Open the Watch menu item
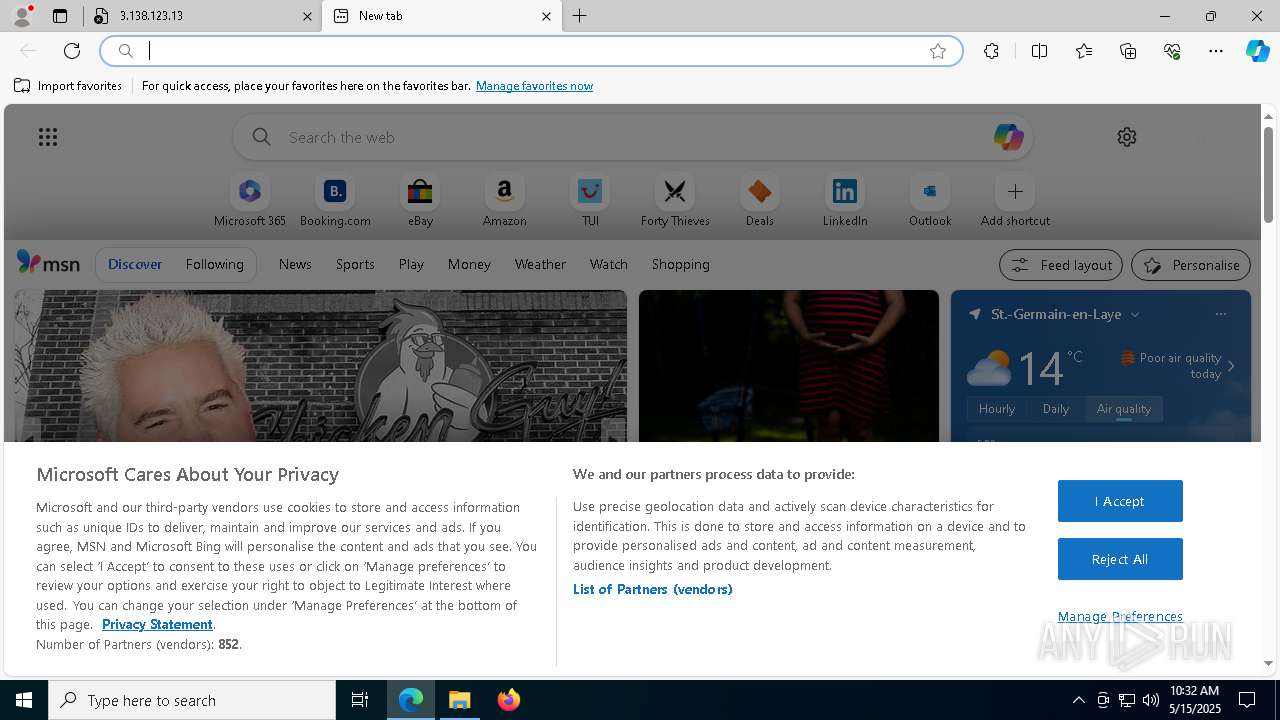 point(608,264)
